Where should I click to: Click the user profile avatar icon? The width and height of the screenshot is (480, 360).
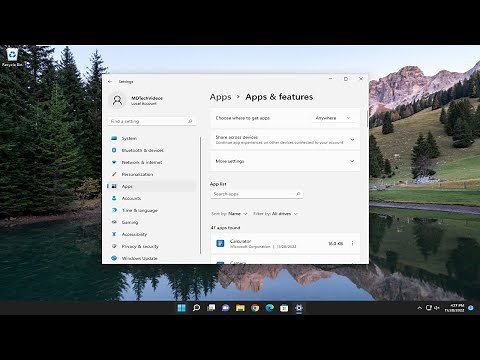coord(117,100)
